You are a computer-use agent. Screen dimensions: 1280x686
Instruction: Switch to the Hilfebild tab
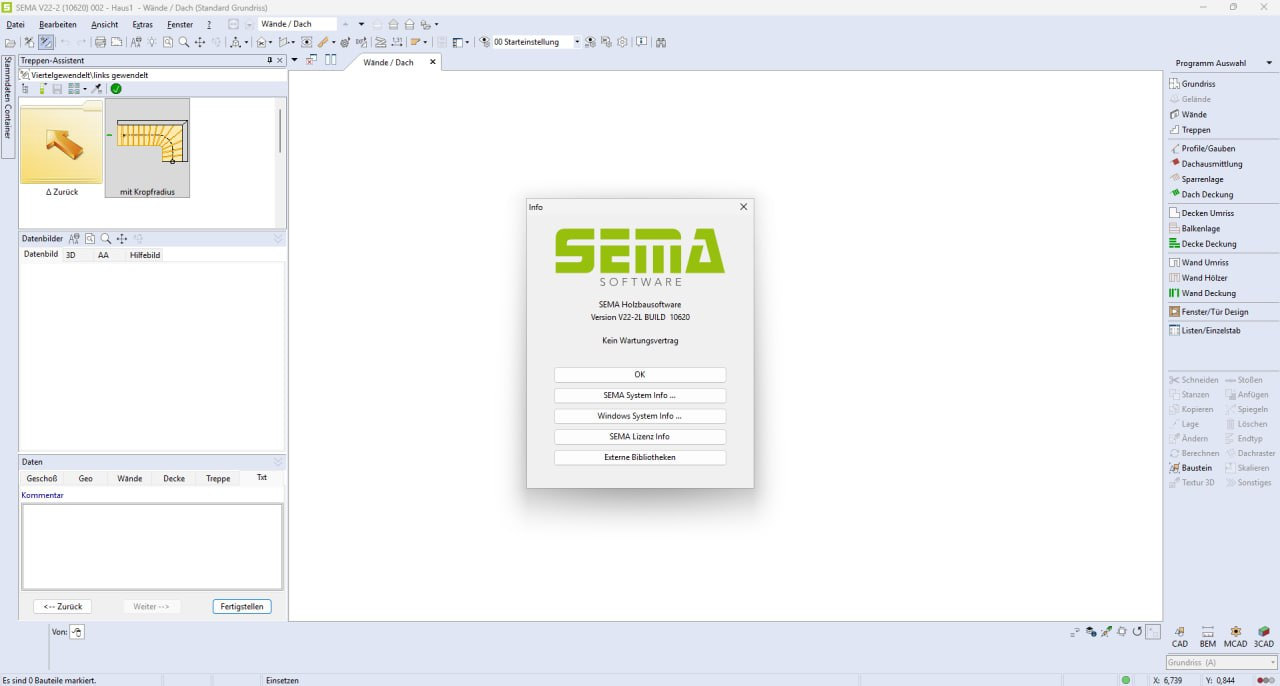tap(145, 255)
